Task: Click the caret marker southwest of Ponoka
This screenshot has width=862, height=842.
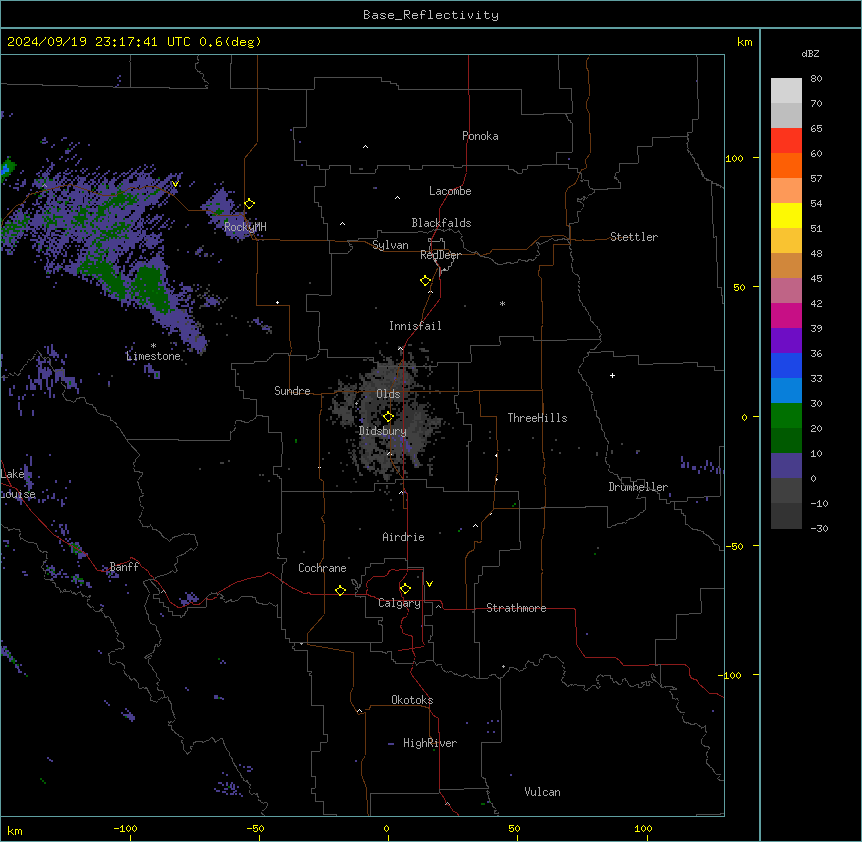Action: pos(365,147)
